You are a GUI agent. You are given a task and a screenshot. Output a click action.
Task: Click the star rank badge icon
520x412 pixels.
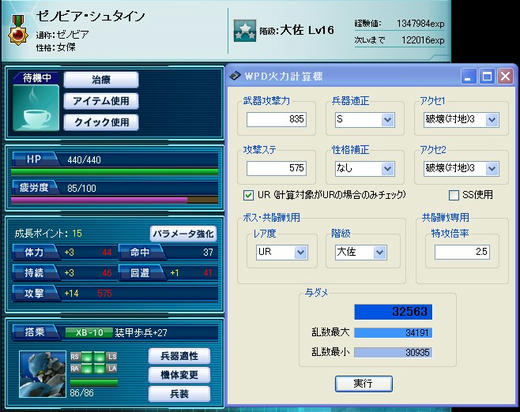pos(245,31)
